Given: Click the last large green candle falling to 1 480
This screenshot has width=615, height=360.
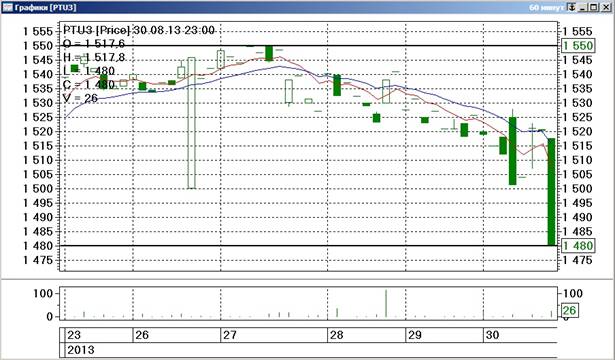Looking at the screenshot, I should pyautogui.click(x=551, y=192).
